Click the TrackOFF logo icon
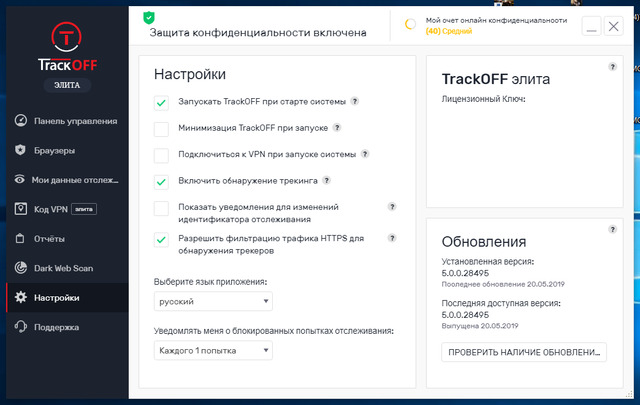This screenshot has width=640, height=405. point(64,39)
